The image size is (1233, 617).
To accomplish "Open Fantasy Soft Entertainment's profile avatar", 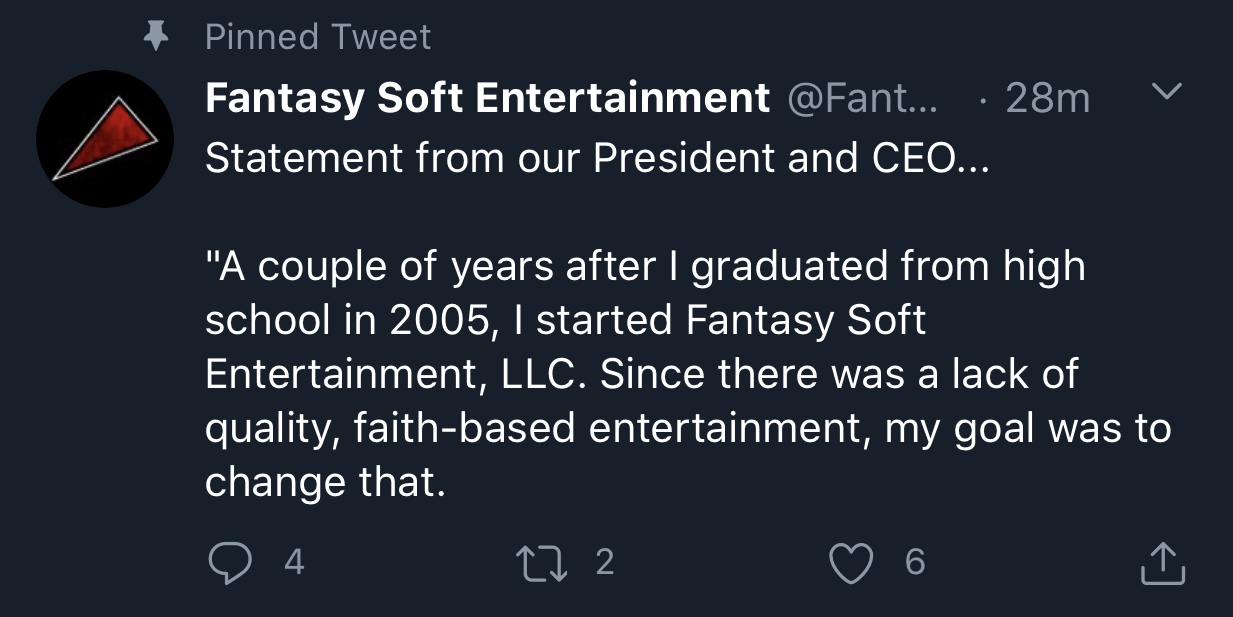I will tap(104, 138).
